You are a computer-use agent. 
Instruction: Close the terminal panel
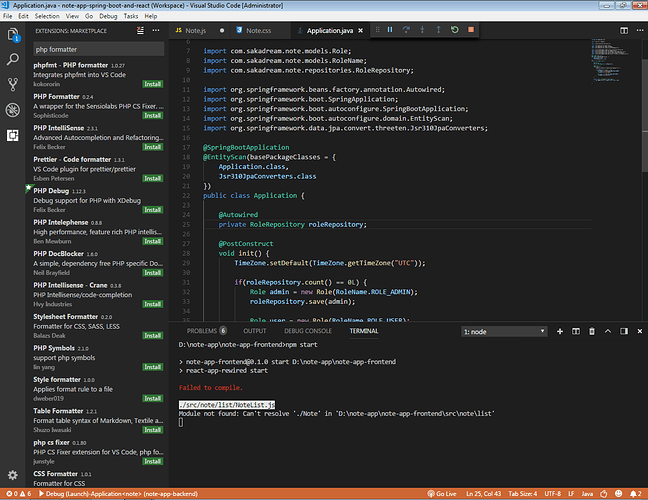click(640, 331)
